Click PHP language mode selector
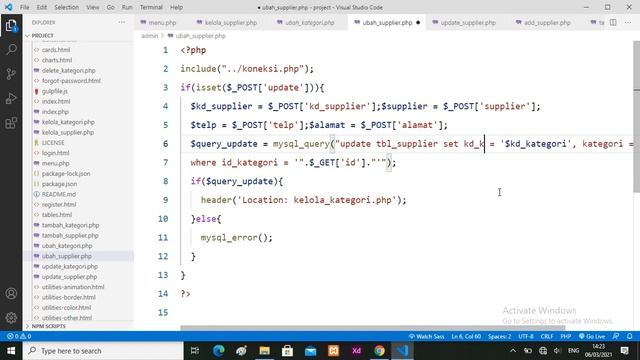 click(x=565, y=336)
